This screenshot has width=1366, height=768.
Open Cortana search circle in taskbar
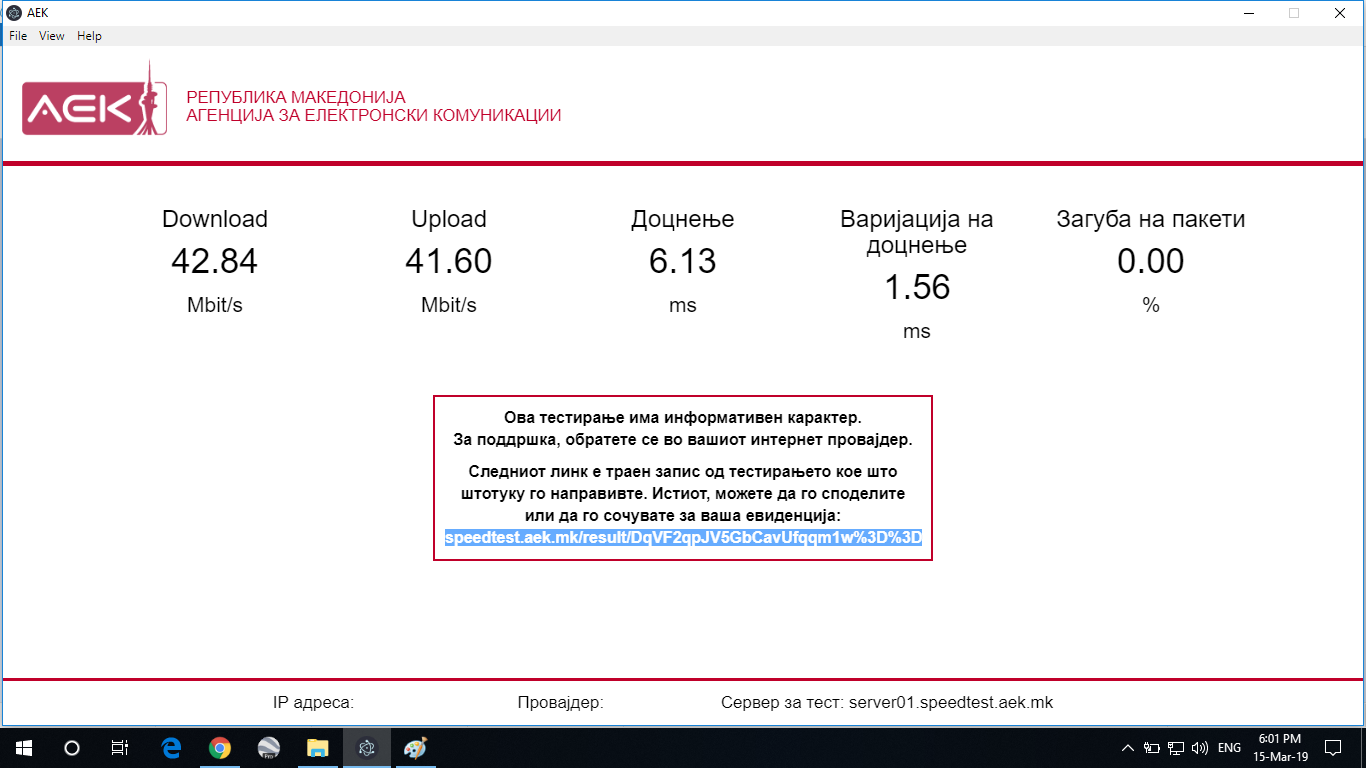(72, 747)
